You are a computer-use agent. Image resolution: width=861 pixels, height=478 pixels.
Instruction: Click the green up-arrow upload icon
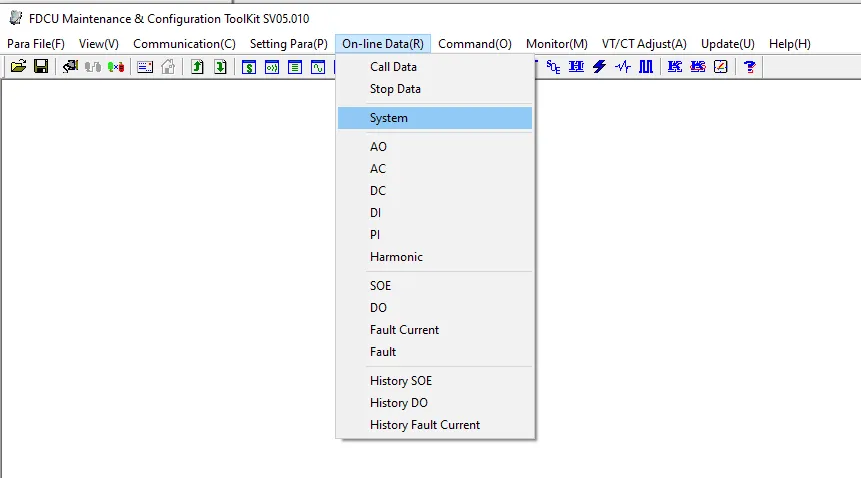(x=197, y=67)
